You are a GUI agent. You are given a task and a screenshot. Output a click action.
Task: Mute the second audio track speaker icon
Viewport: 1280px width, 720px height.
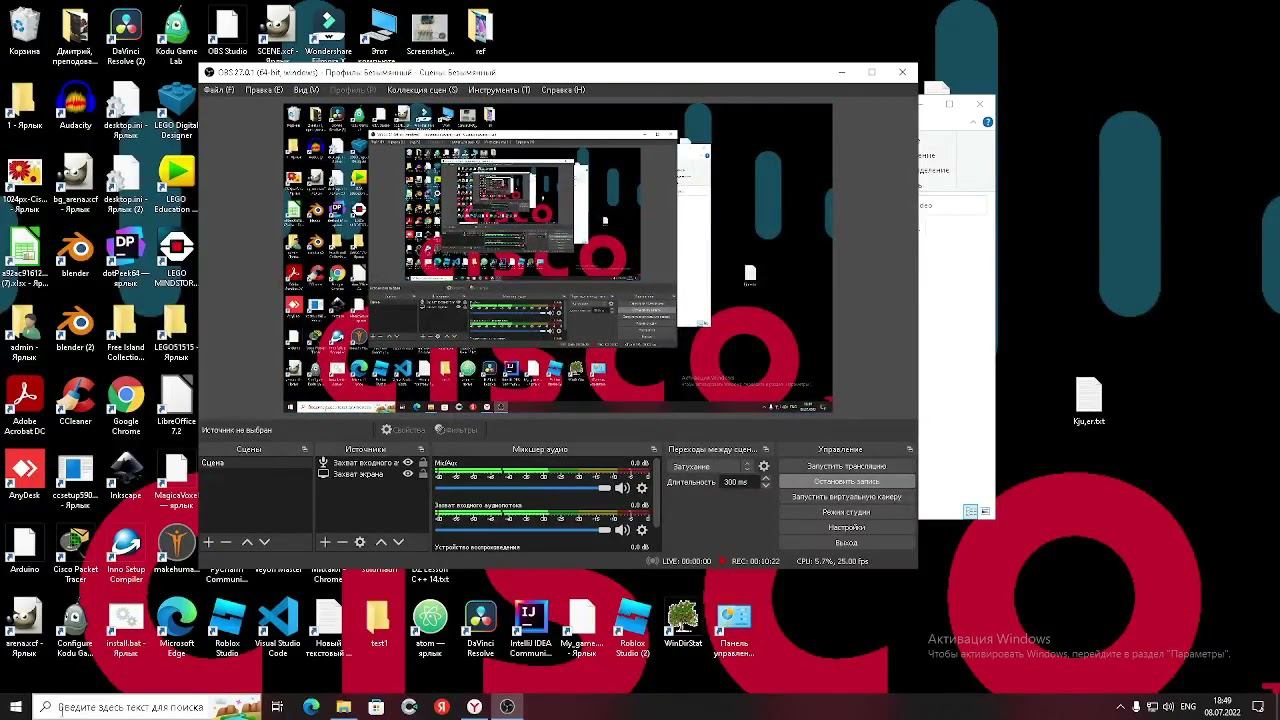pos(622,530)
